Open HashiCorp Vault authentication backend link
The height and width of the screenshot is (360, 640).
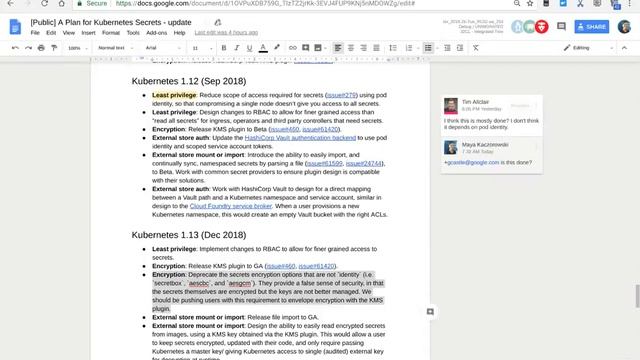coord(300,138)
